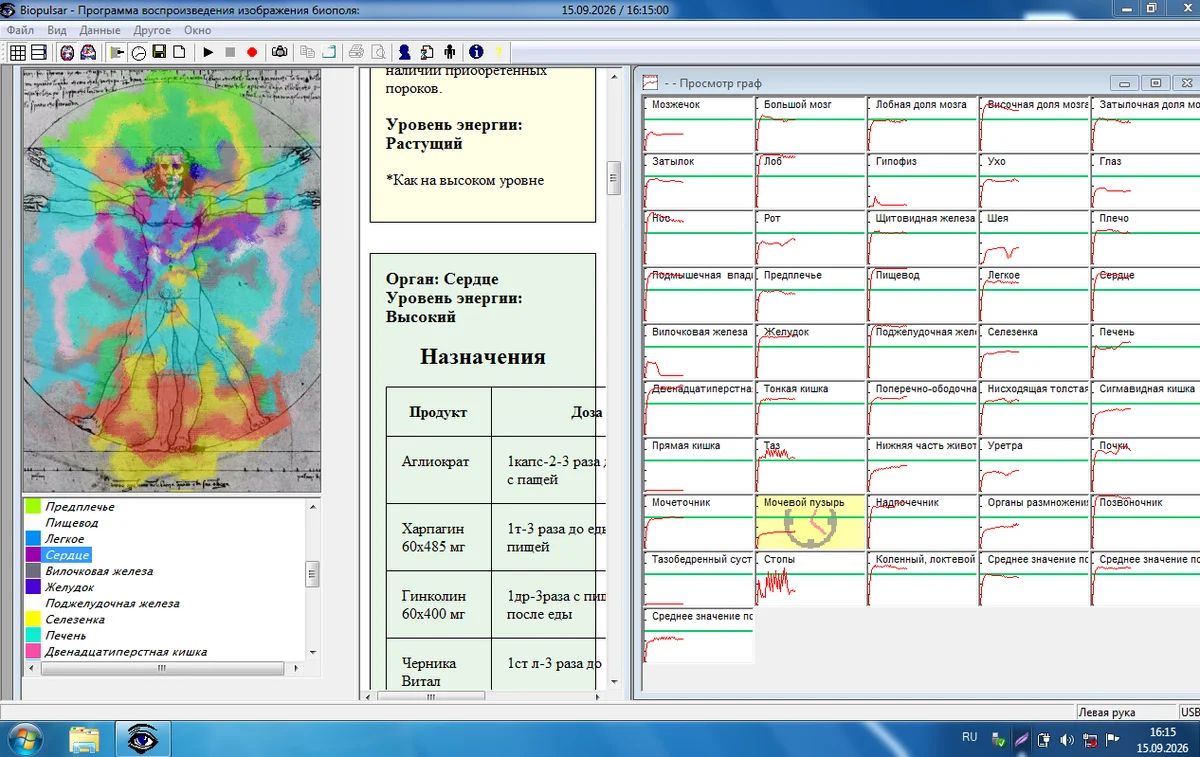Viewport: 1200px width, 757px height.
Task: Click the Biopulsar eye taskbar button
Action: pyautogui.click(x=143, y=739)
